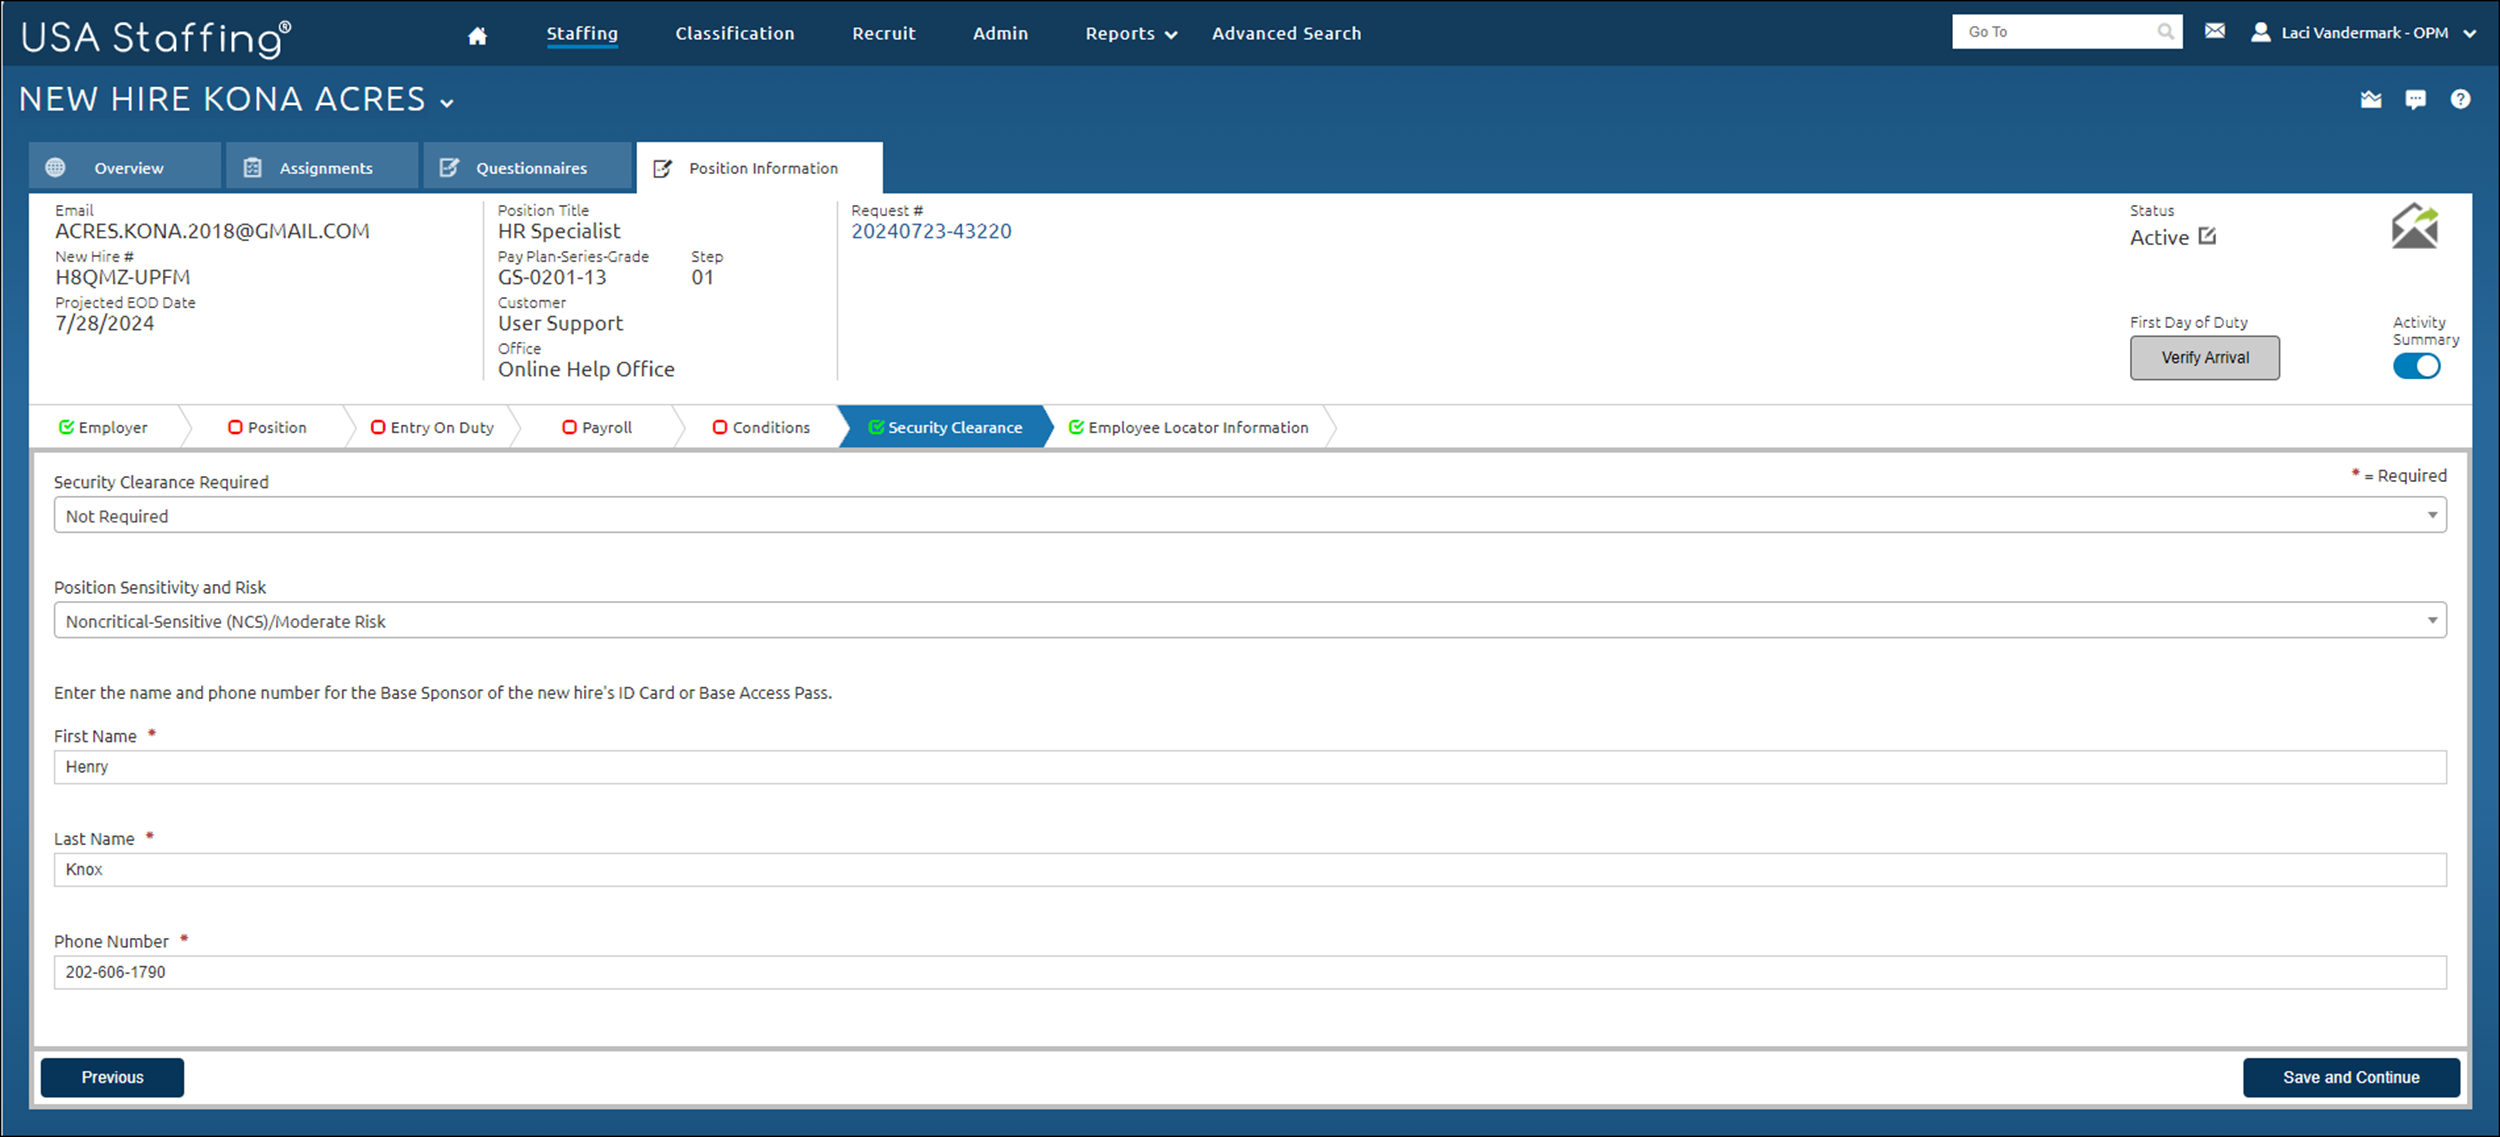
Task: Go to the Payroll step
Action: click(598, 428)
